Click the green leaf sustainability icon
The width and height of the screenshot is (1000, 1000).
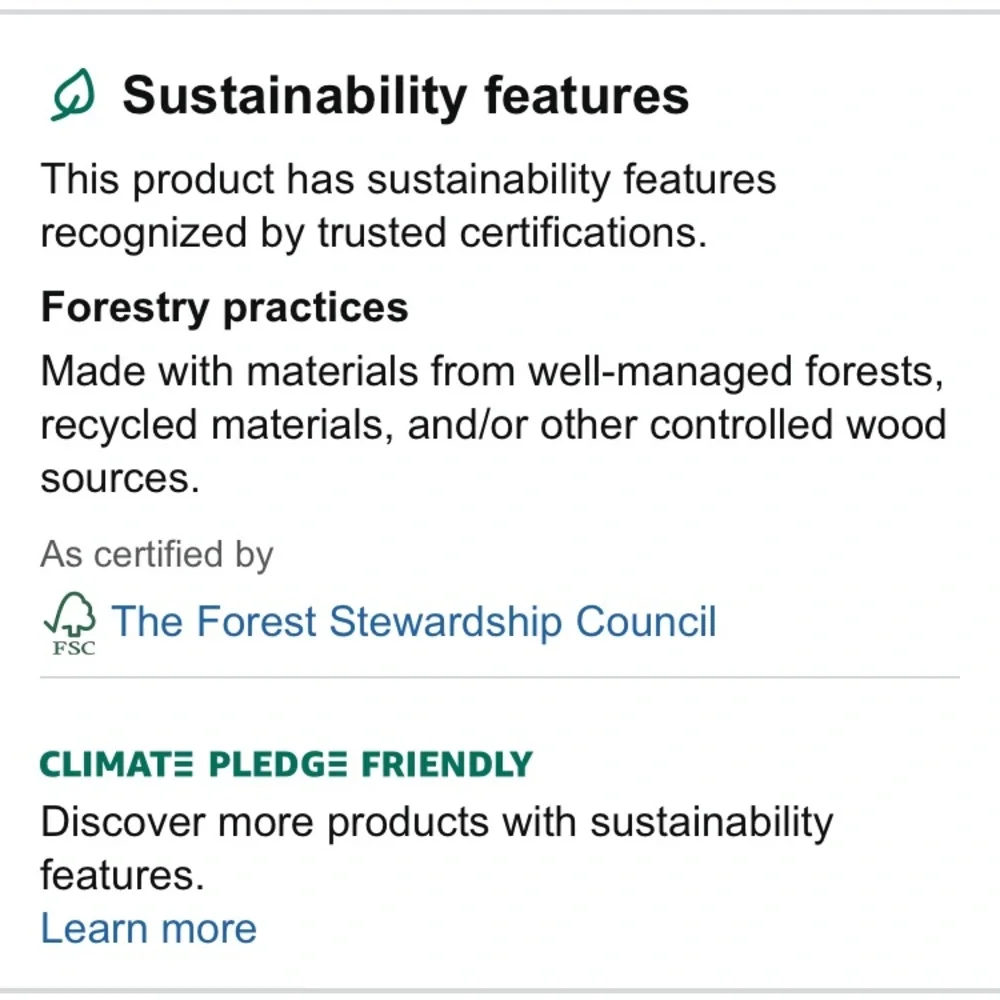click(x=73, y=95)
